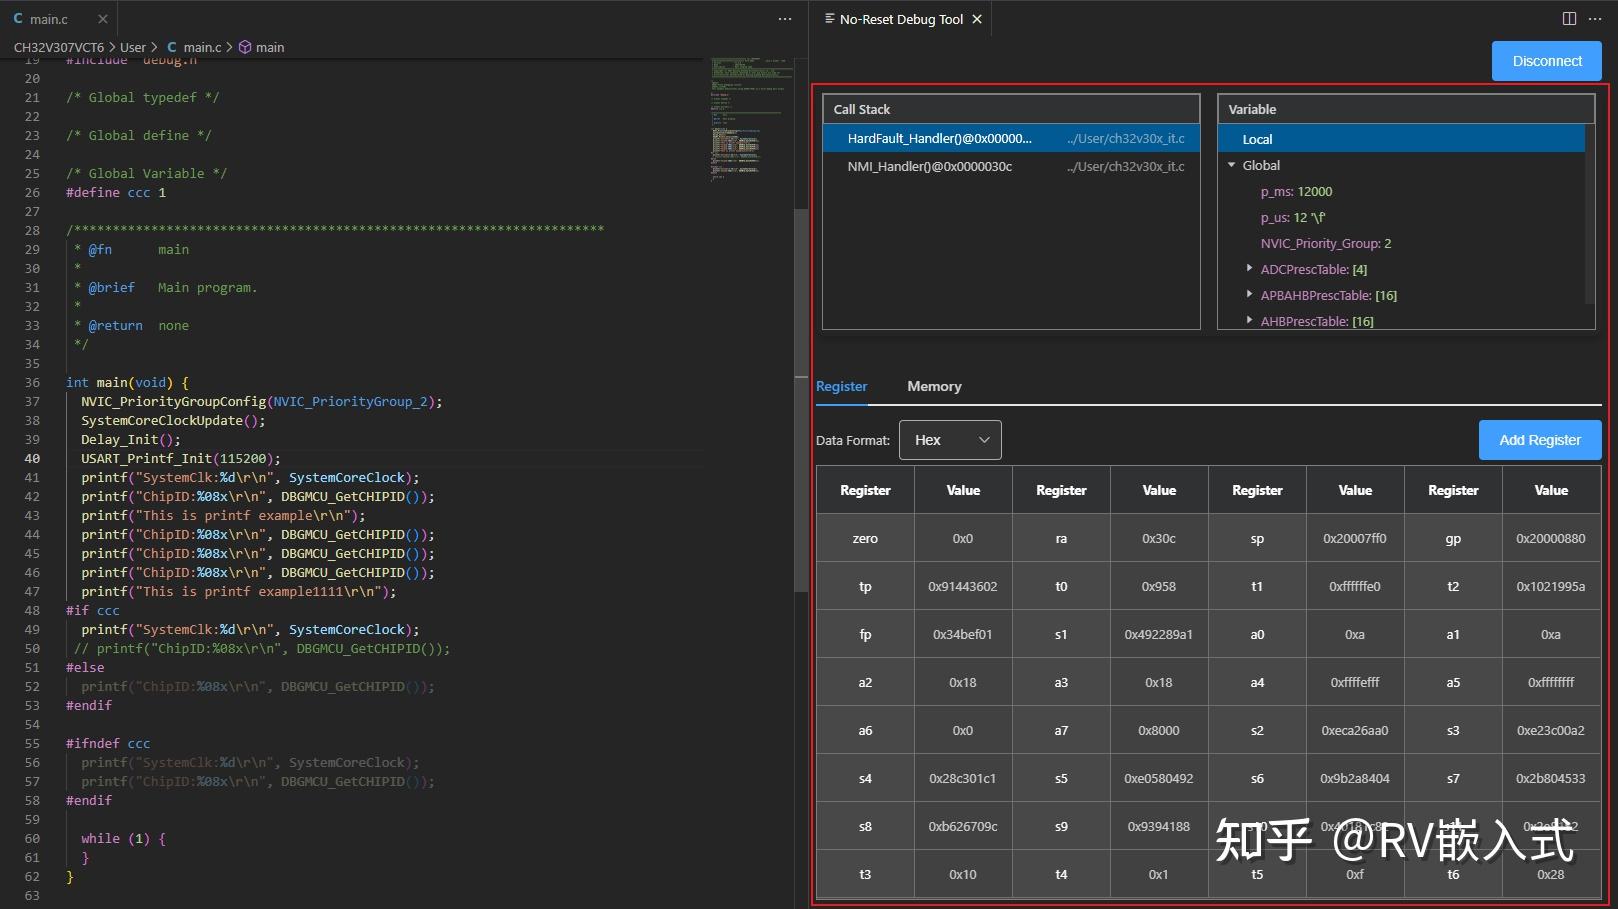Switch to the Memory tab

pos(933,386)
